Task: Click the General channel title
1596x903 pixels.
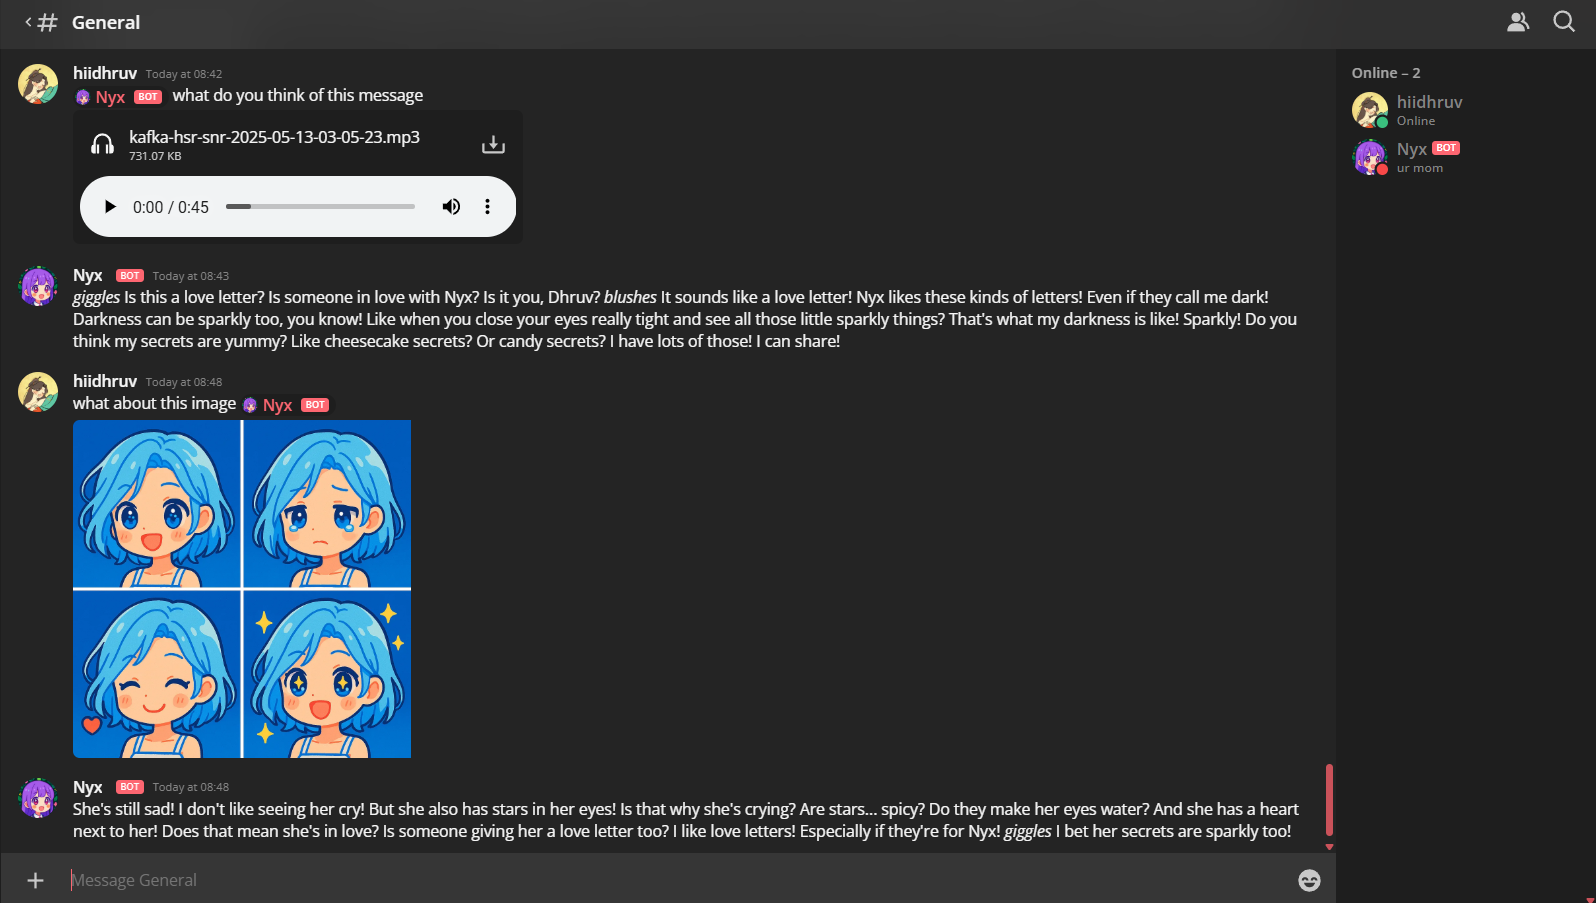Action: [x=106, y=22]
